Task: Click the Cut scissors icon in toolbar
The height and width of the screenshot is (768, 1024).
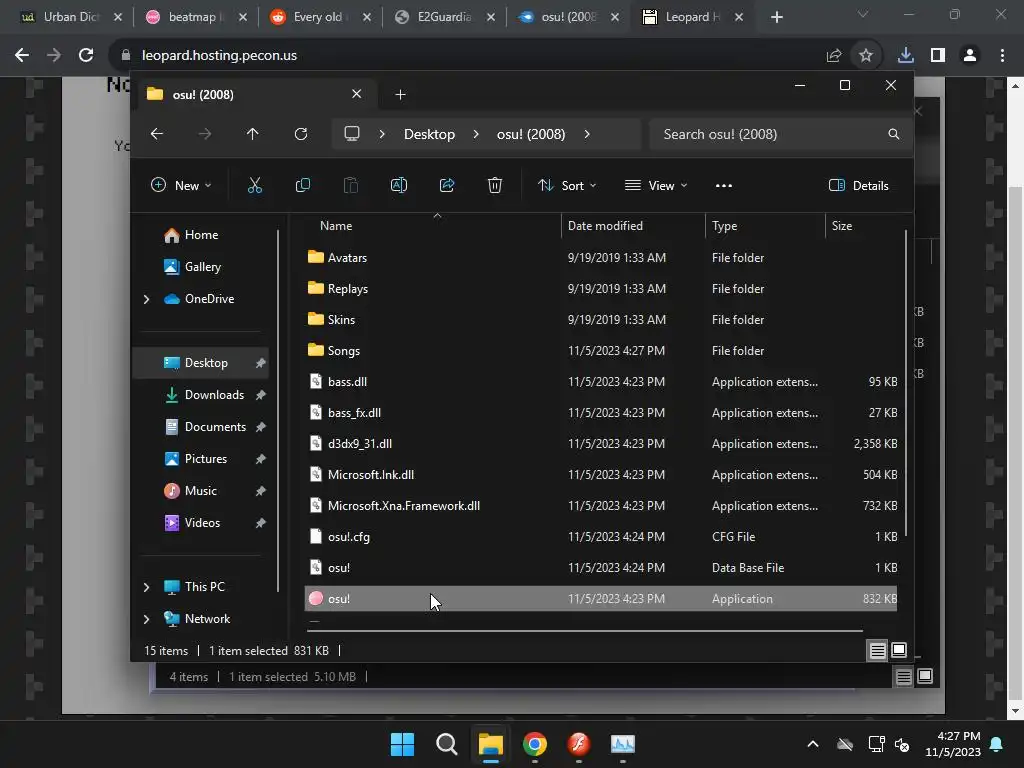Action: point(255,185)
